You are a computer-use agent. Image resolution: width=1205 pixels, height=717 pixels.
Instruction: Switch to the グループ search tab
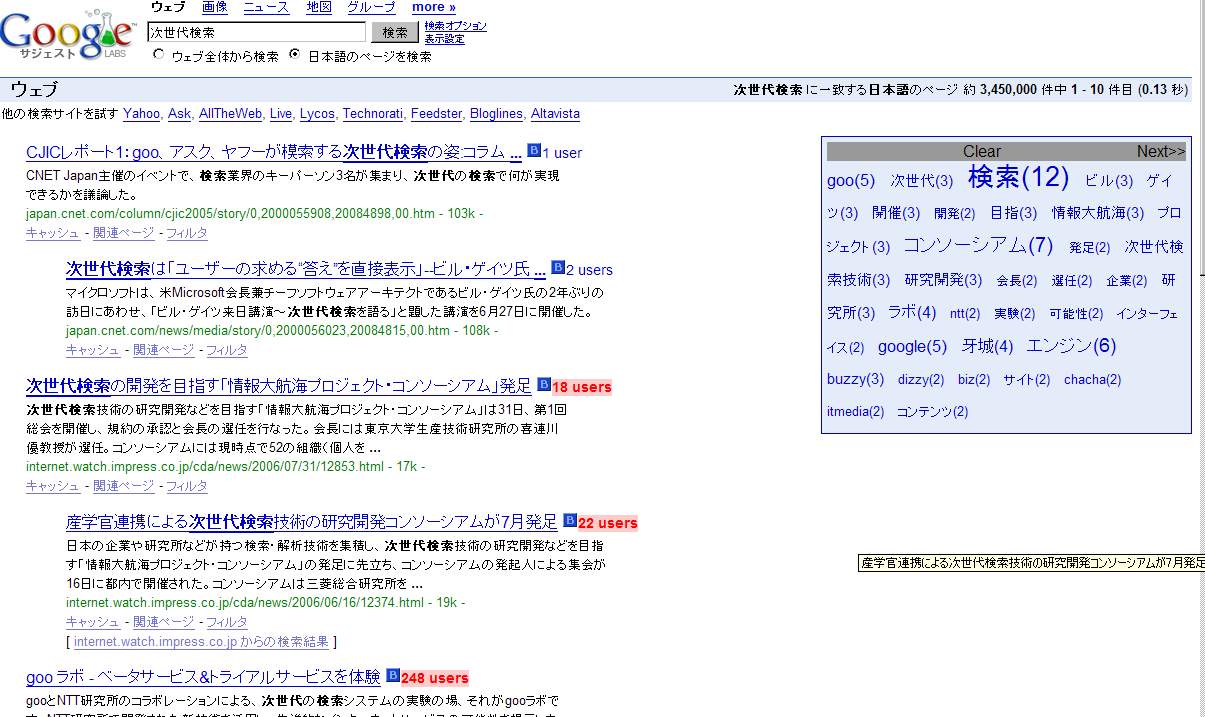click(371, 7)
